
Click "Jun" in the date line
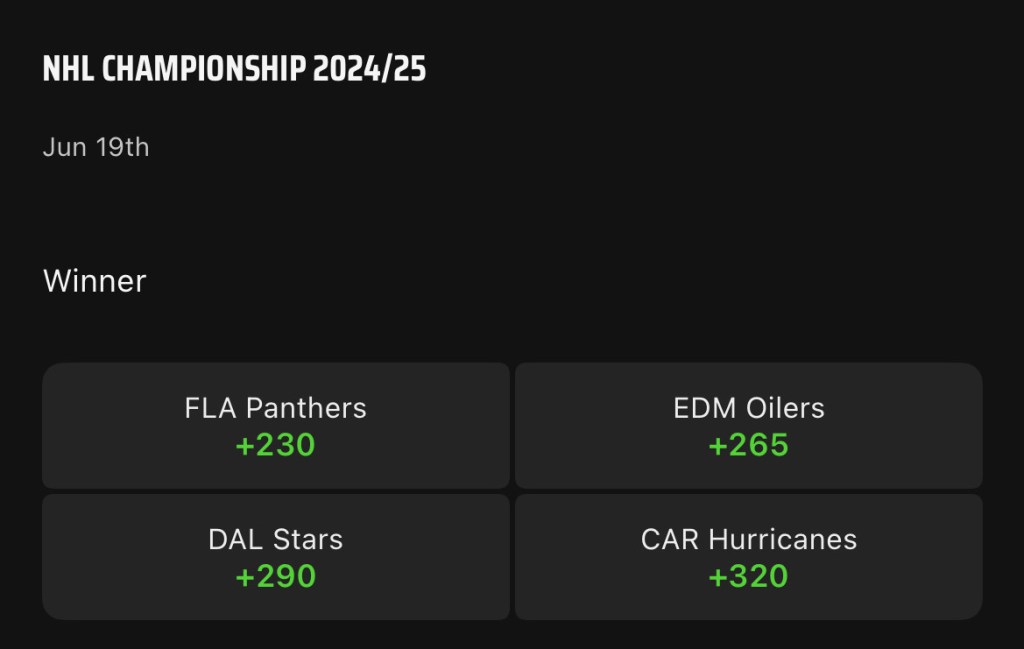[x=64, y=147]
